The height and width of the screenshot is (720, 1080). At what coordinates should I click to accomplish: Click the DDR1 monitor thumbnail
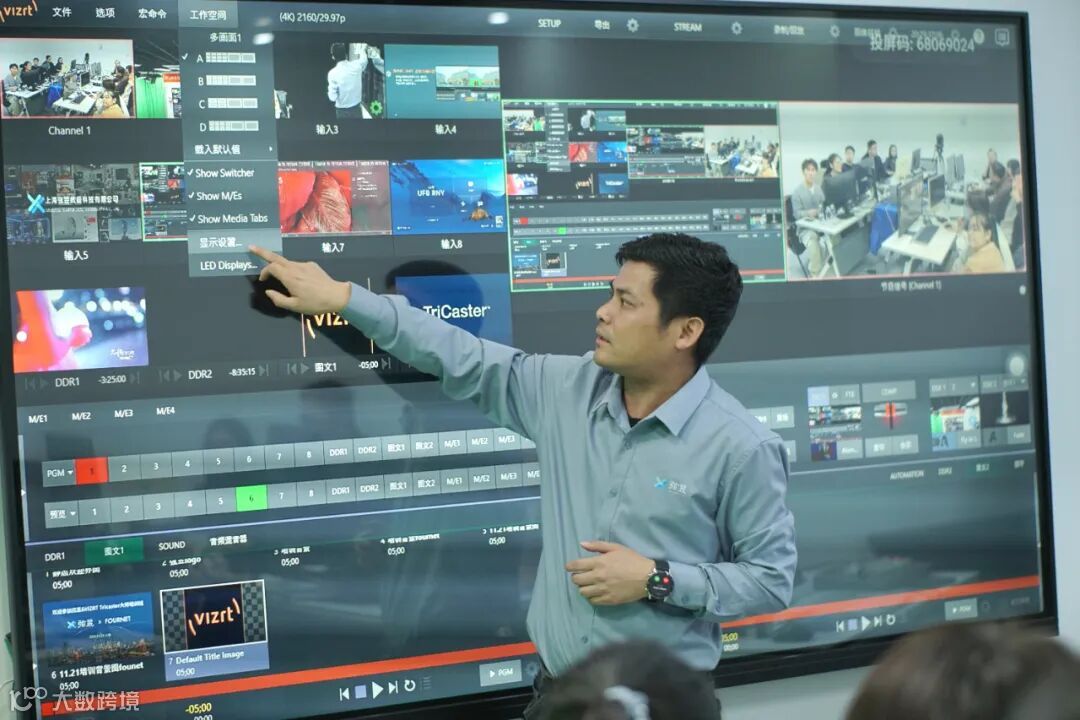(x=81, y=329)
